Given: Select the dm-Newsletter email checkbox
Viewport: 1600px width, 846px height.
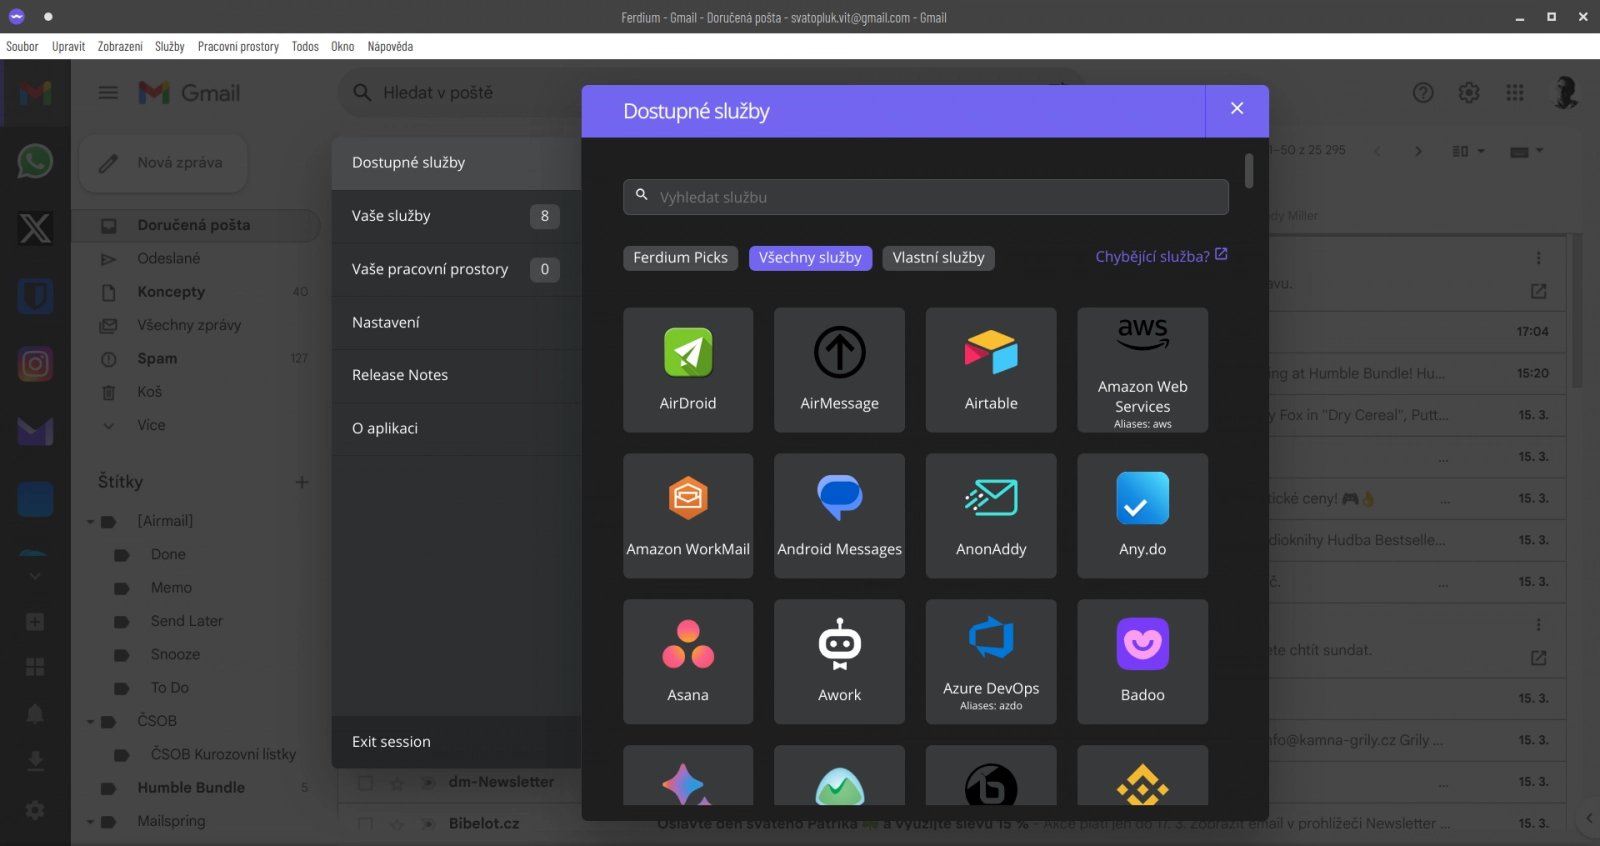Looking at the screenshot, I should (365, 783).
